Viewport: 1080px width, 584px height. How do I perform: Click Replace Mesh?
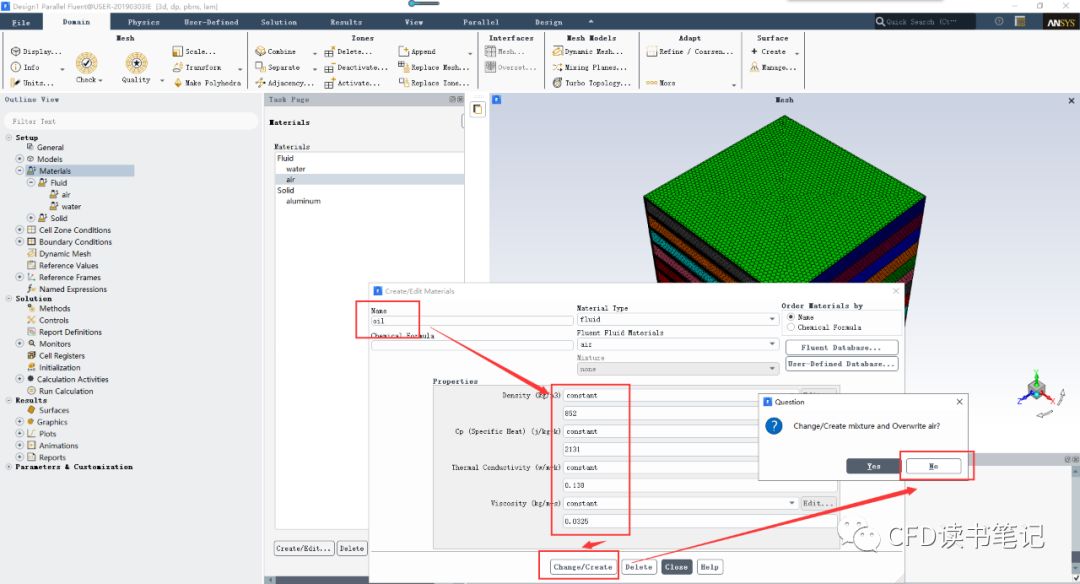pos(434,67)
